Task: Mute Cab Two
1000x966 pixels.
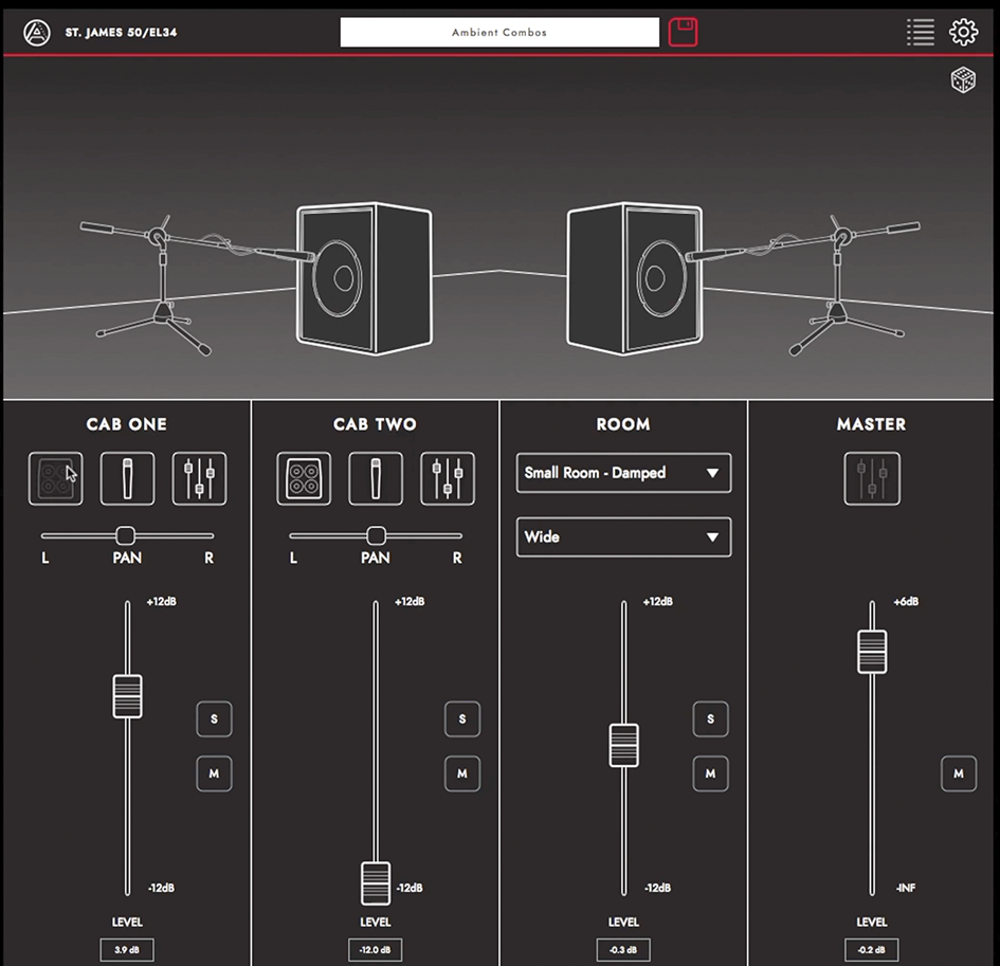Action: coord(462,773)
